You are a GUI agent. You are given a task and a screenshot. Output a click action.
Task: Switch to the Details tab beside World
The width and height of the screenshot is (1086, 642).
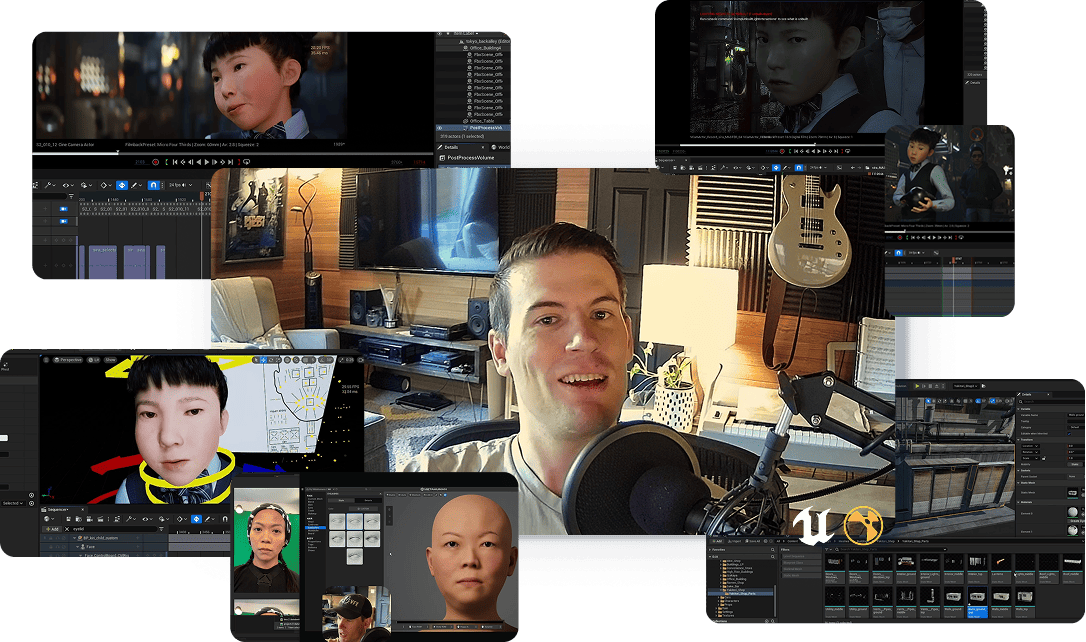pos(450,147)
